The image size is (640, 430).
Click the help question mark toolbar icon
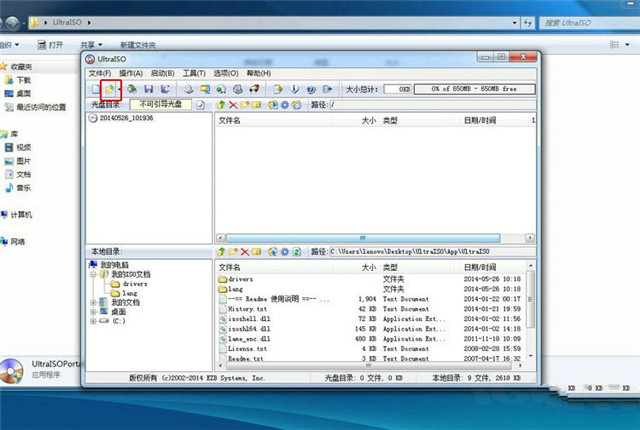click(x=312, y=88)
